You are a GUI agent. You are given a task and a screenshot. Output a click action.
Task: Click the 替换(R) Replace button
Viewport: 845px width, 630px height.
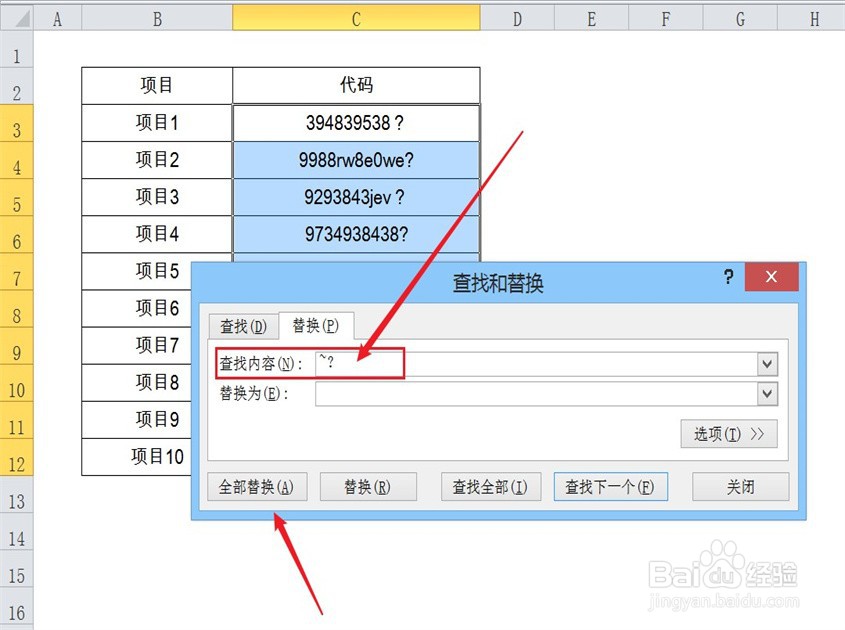tap(368, 486)
